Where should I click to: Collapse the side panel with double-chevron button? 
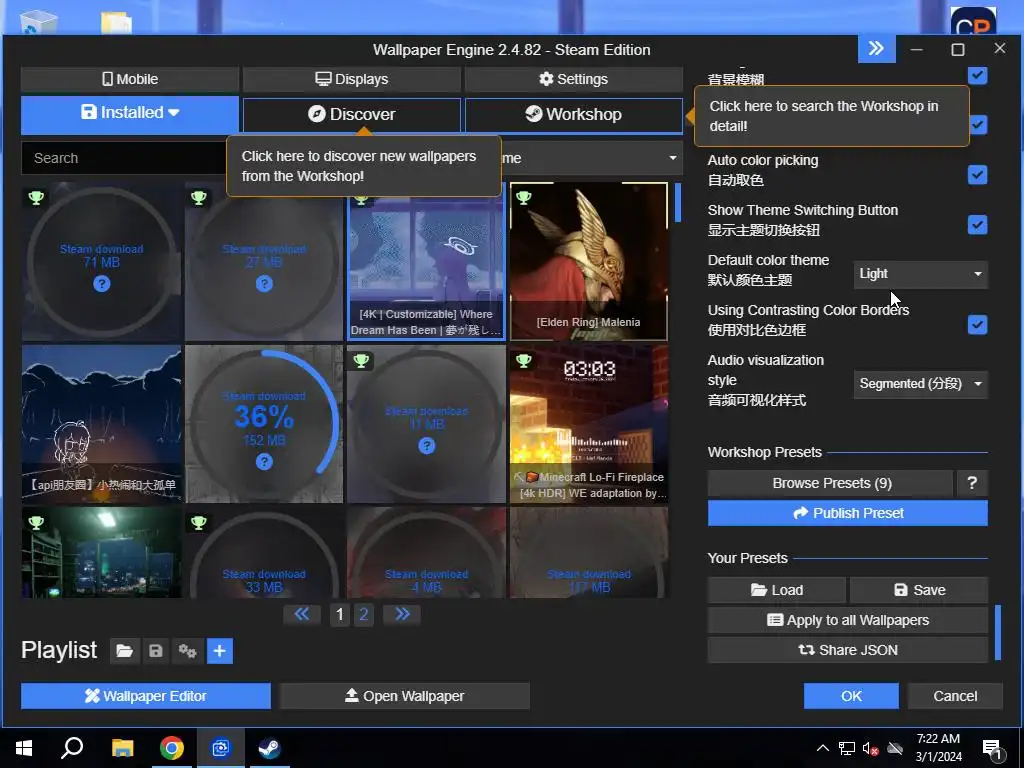pos(876,49)
